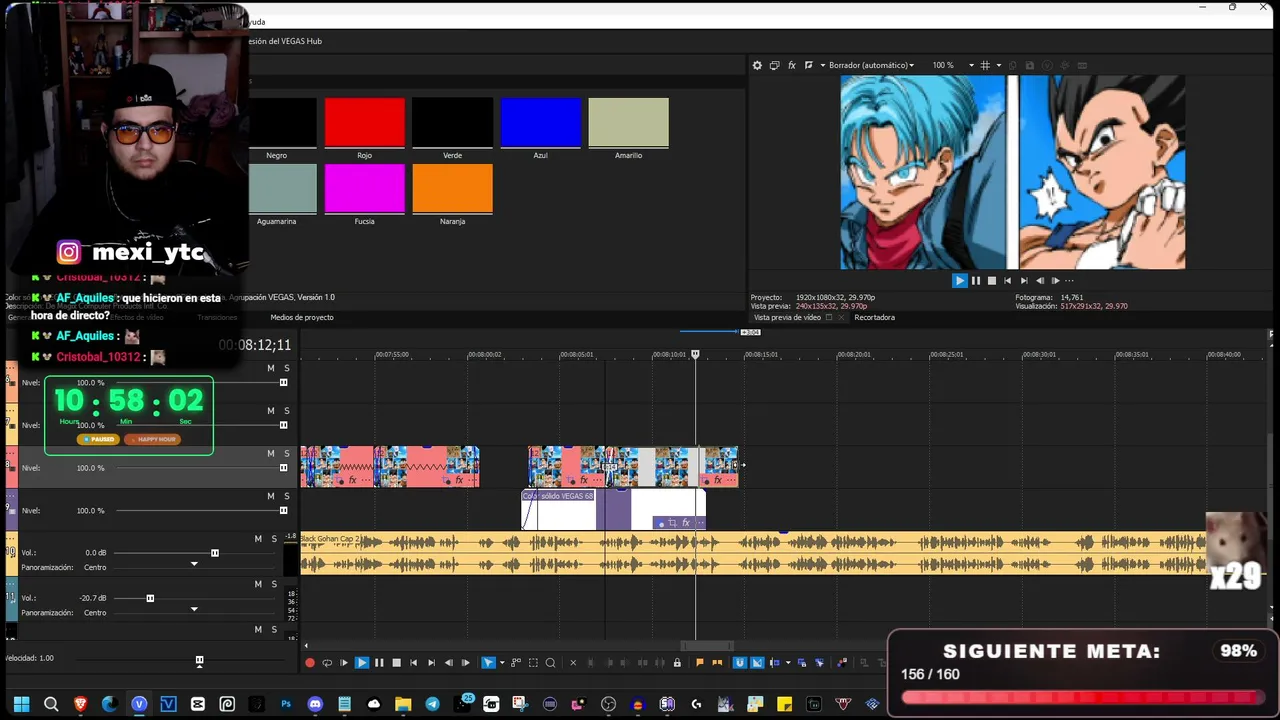The height and width of the screenshot is (720, 1280).
Task: Switch to Recortadora tab
Action: tap(874, 317)
